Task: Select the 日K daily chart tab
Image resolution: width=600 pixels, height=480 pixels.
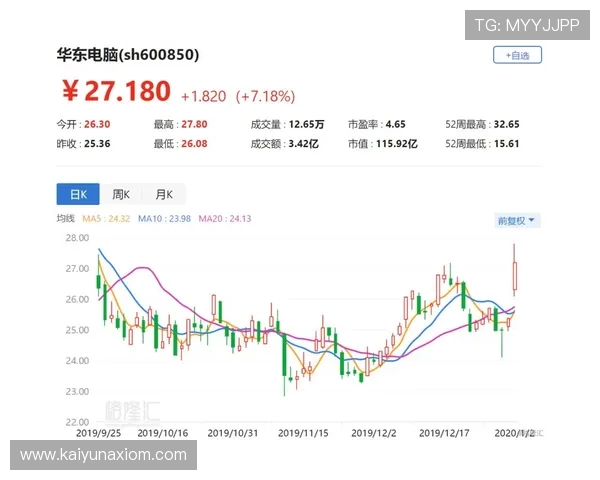Action: [x=78, y=194]
